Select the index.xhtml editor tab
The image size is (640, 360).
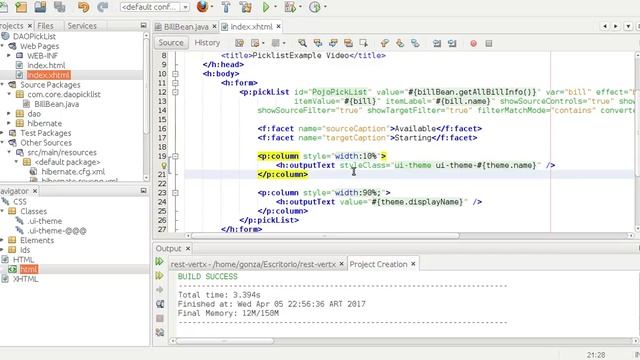pos(251,27)
